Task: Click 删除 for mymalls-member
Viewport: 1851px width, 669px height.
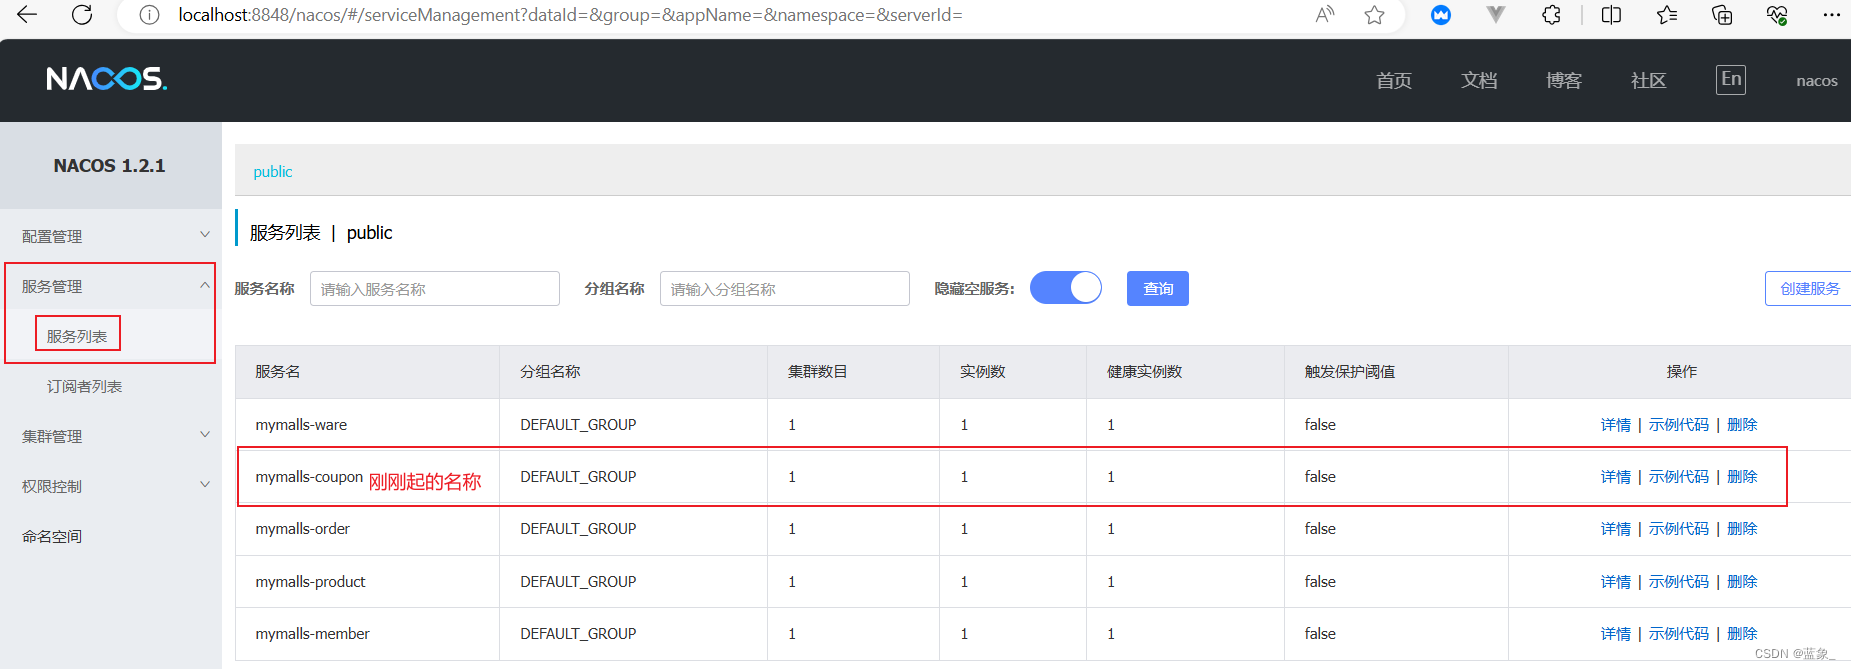Action: coord(1742,634)
